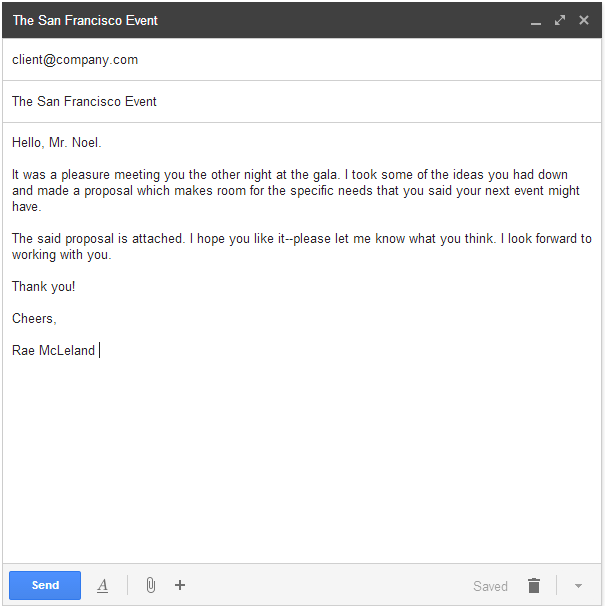Close the compose window
The image size is (607, 608).
point(584,20)
